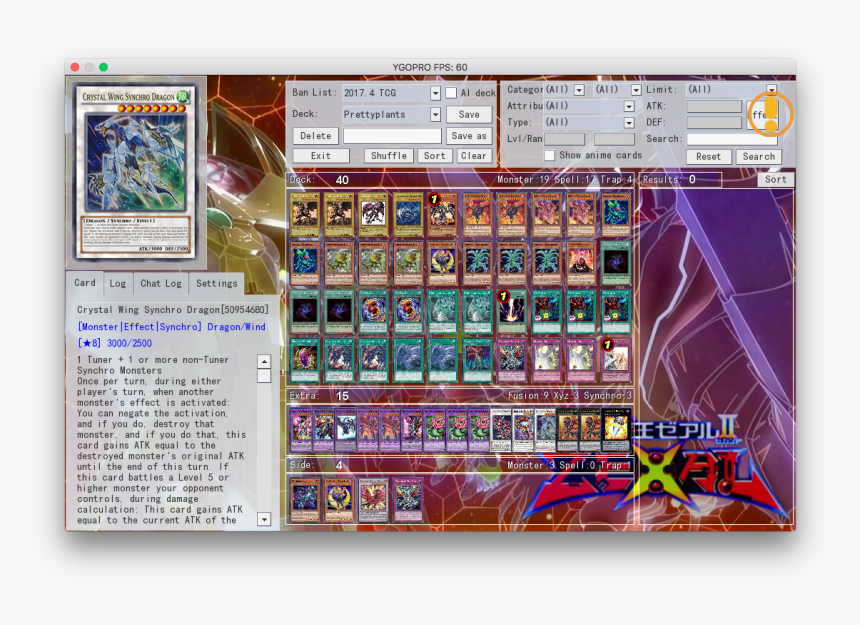The height and width of the screenshot is (625, 860).
Task: Select the dark vortex spell card in second deck row
Action: (x=615, y=263)
